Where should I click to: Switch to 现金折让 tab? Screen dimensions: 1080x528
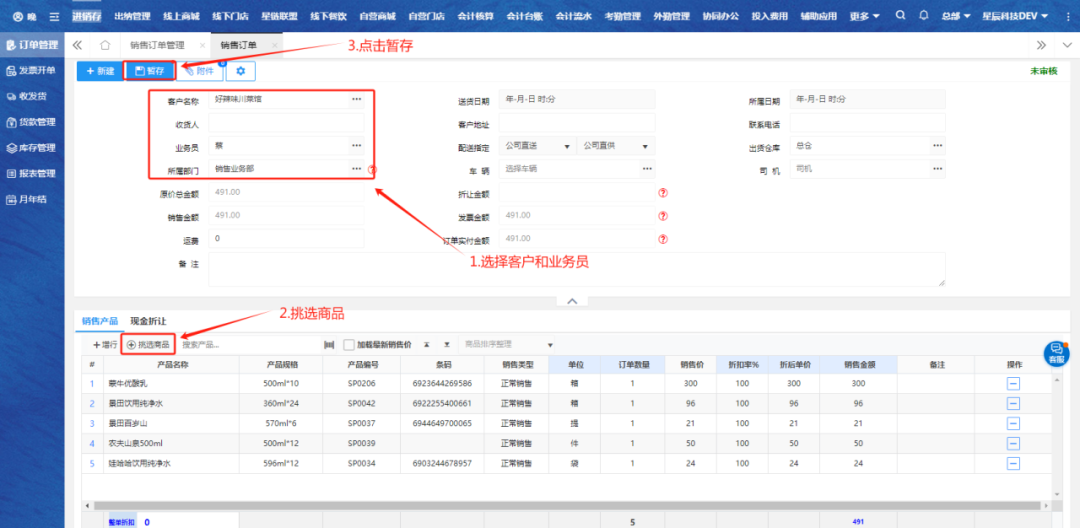point(148,321)
